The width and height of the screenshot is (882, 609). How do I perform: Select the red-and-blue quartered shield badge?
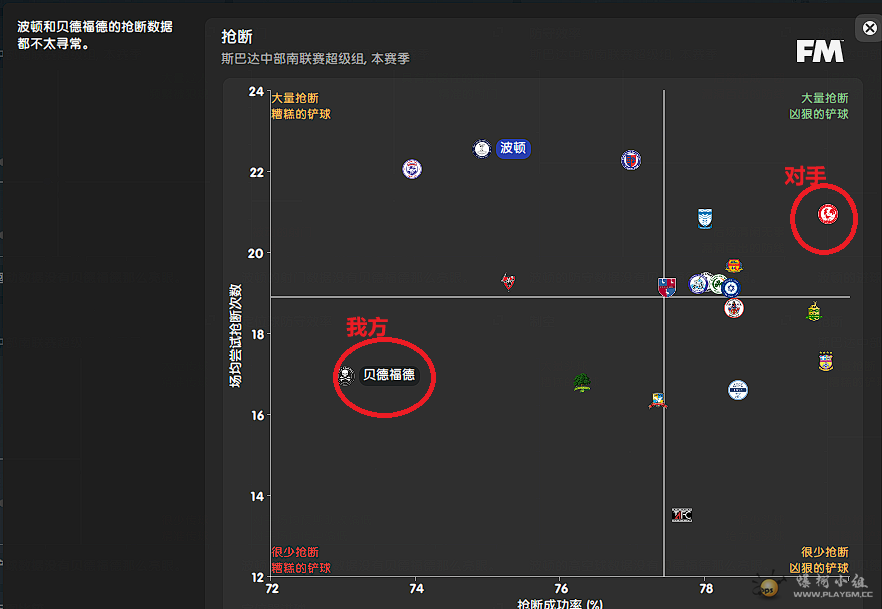click(x=667, y=287)
